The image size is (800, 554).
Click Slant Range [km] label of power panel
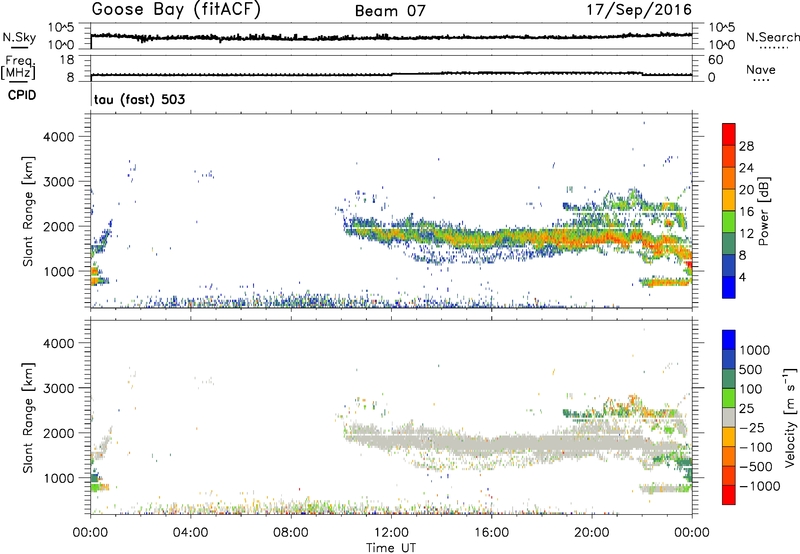[x=28, y=211]
